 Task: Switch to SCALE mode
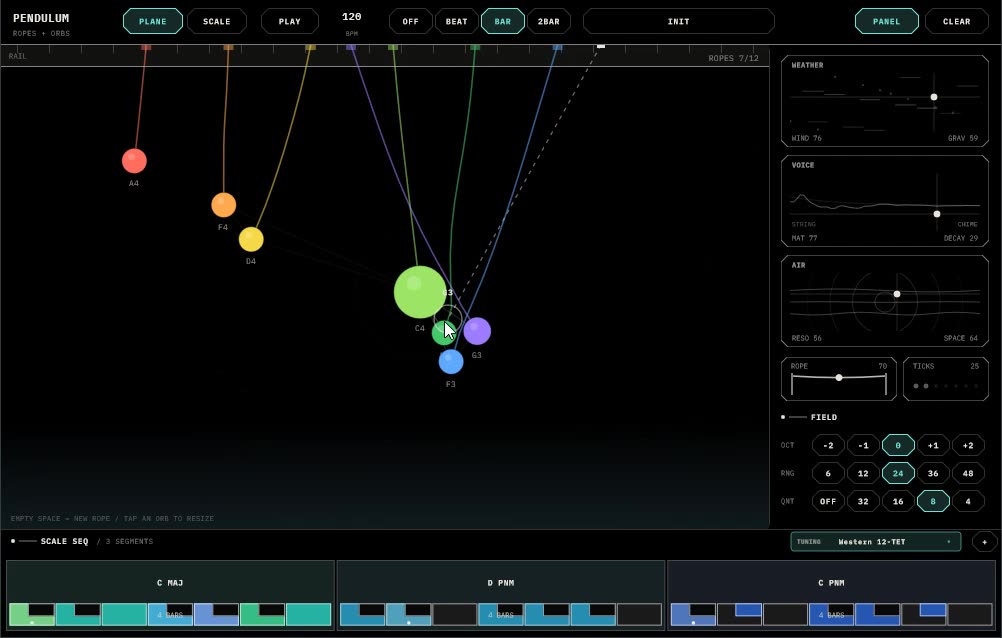[x=217, y=21]
